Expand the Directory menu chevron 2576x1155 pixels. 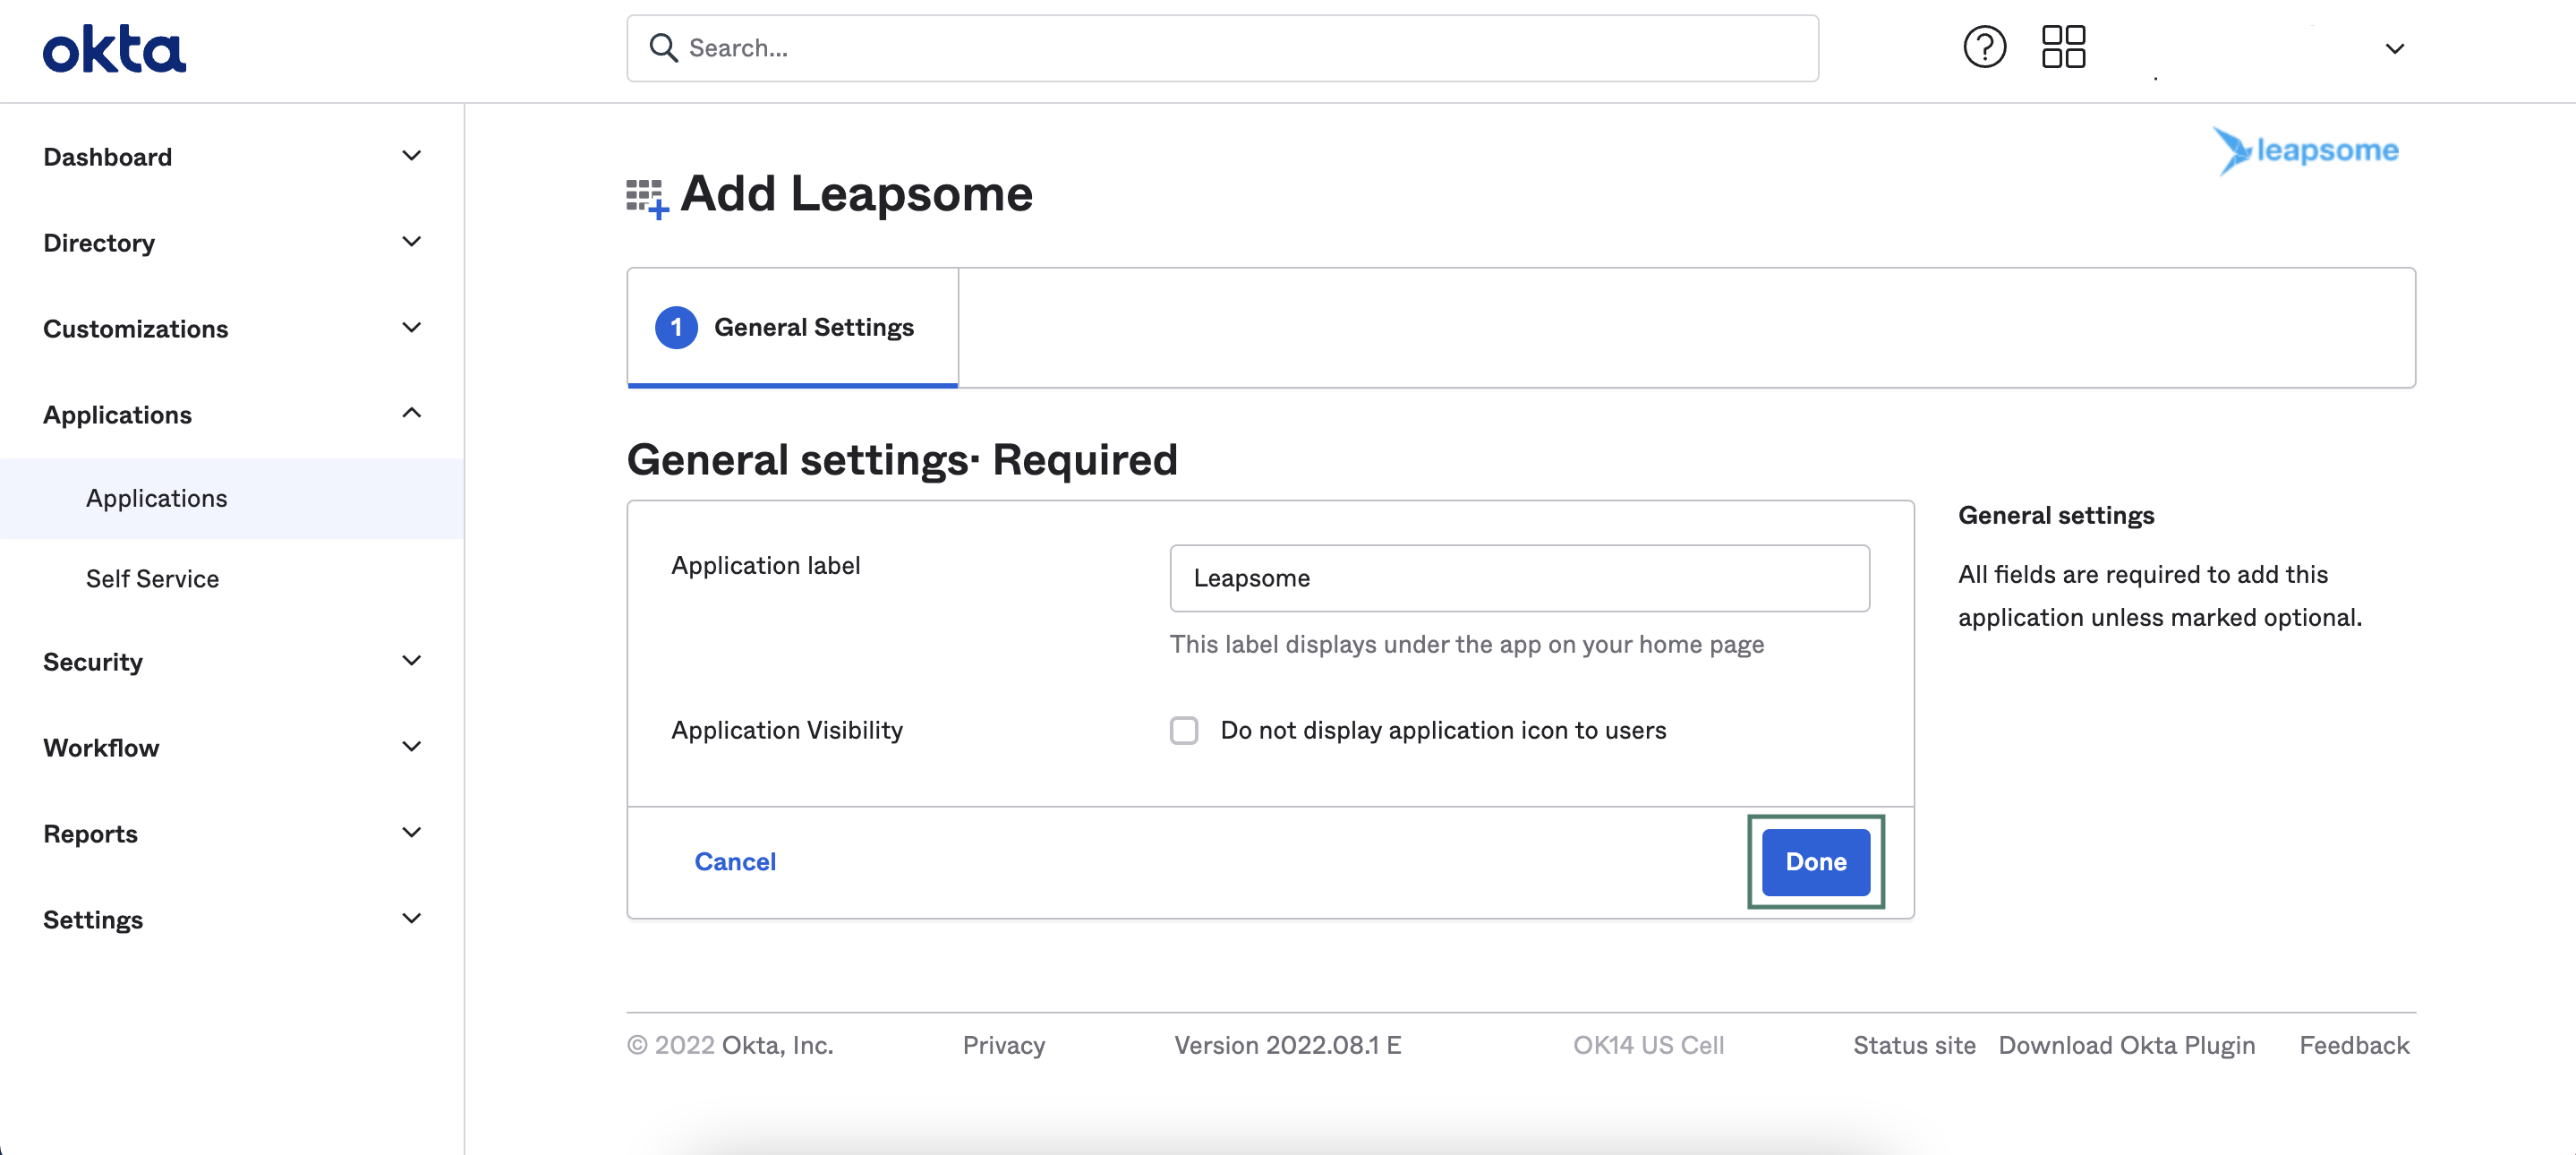click(411, 242)
